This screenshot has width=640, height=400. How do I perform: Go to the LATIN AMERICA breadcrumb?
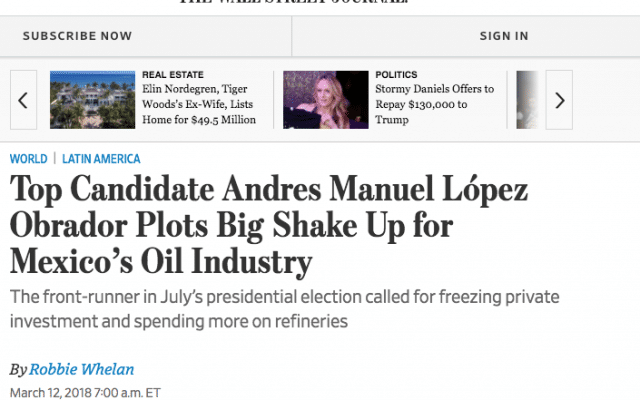tap(101, 159)
